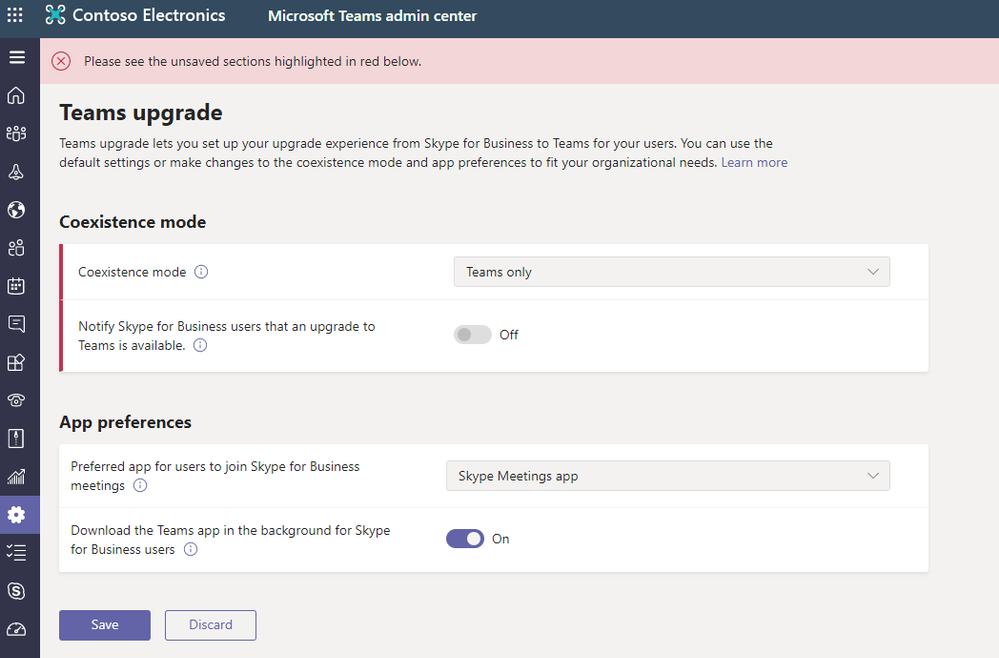Click the unsaved sections error message text
This screenshot has height=658, width=999.
point(253,61)
